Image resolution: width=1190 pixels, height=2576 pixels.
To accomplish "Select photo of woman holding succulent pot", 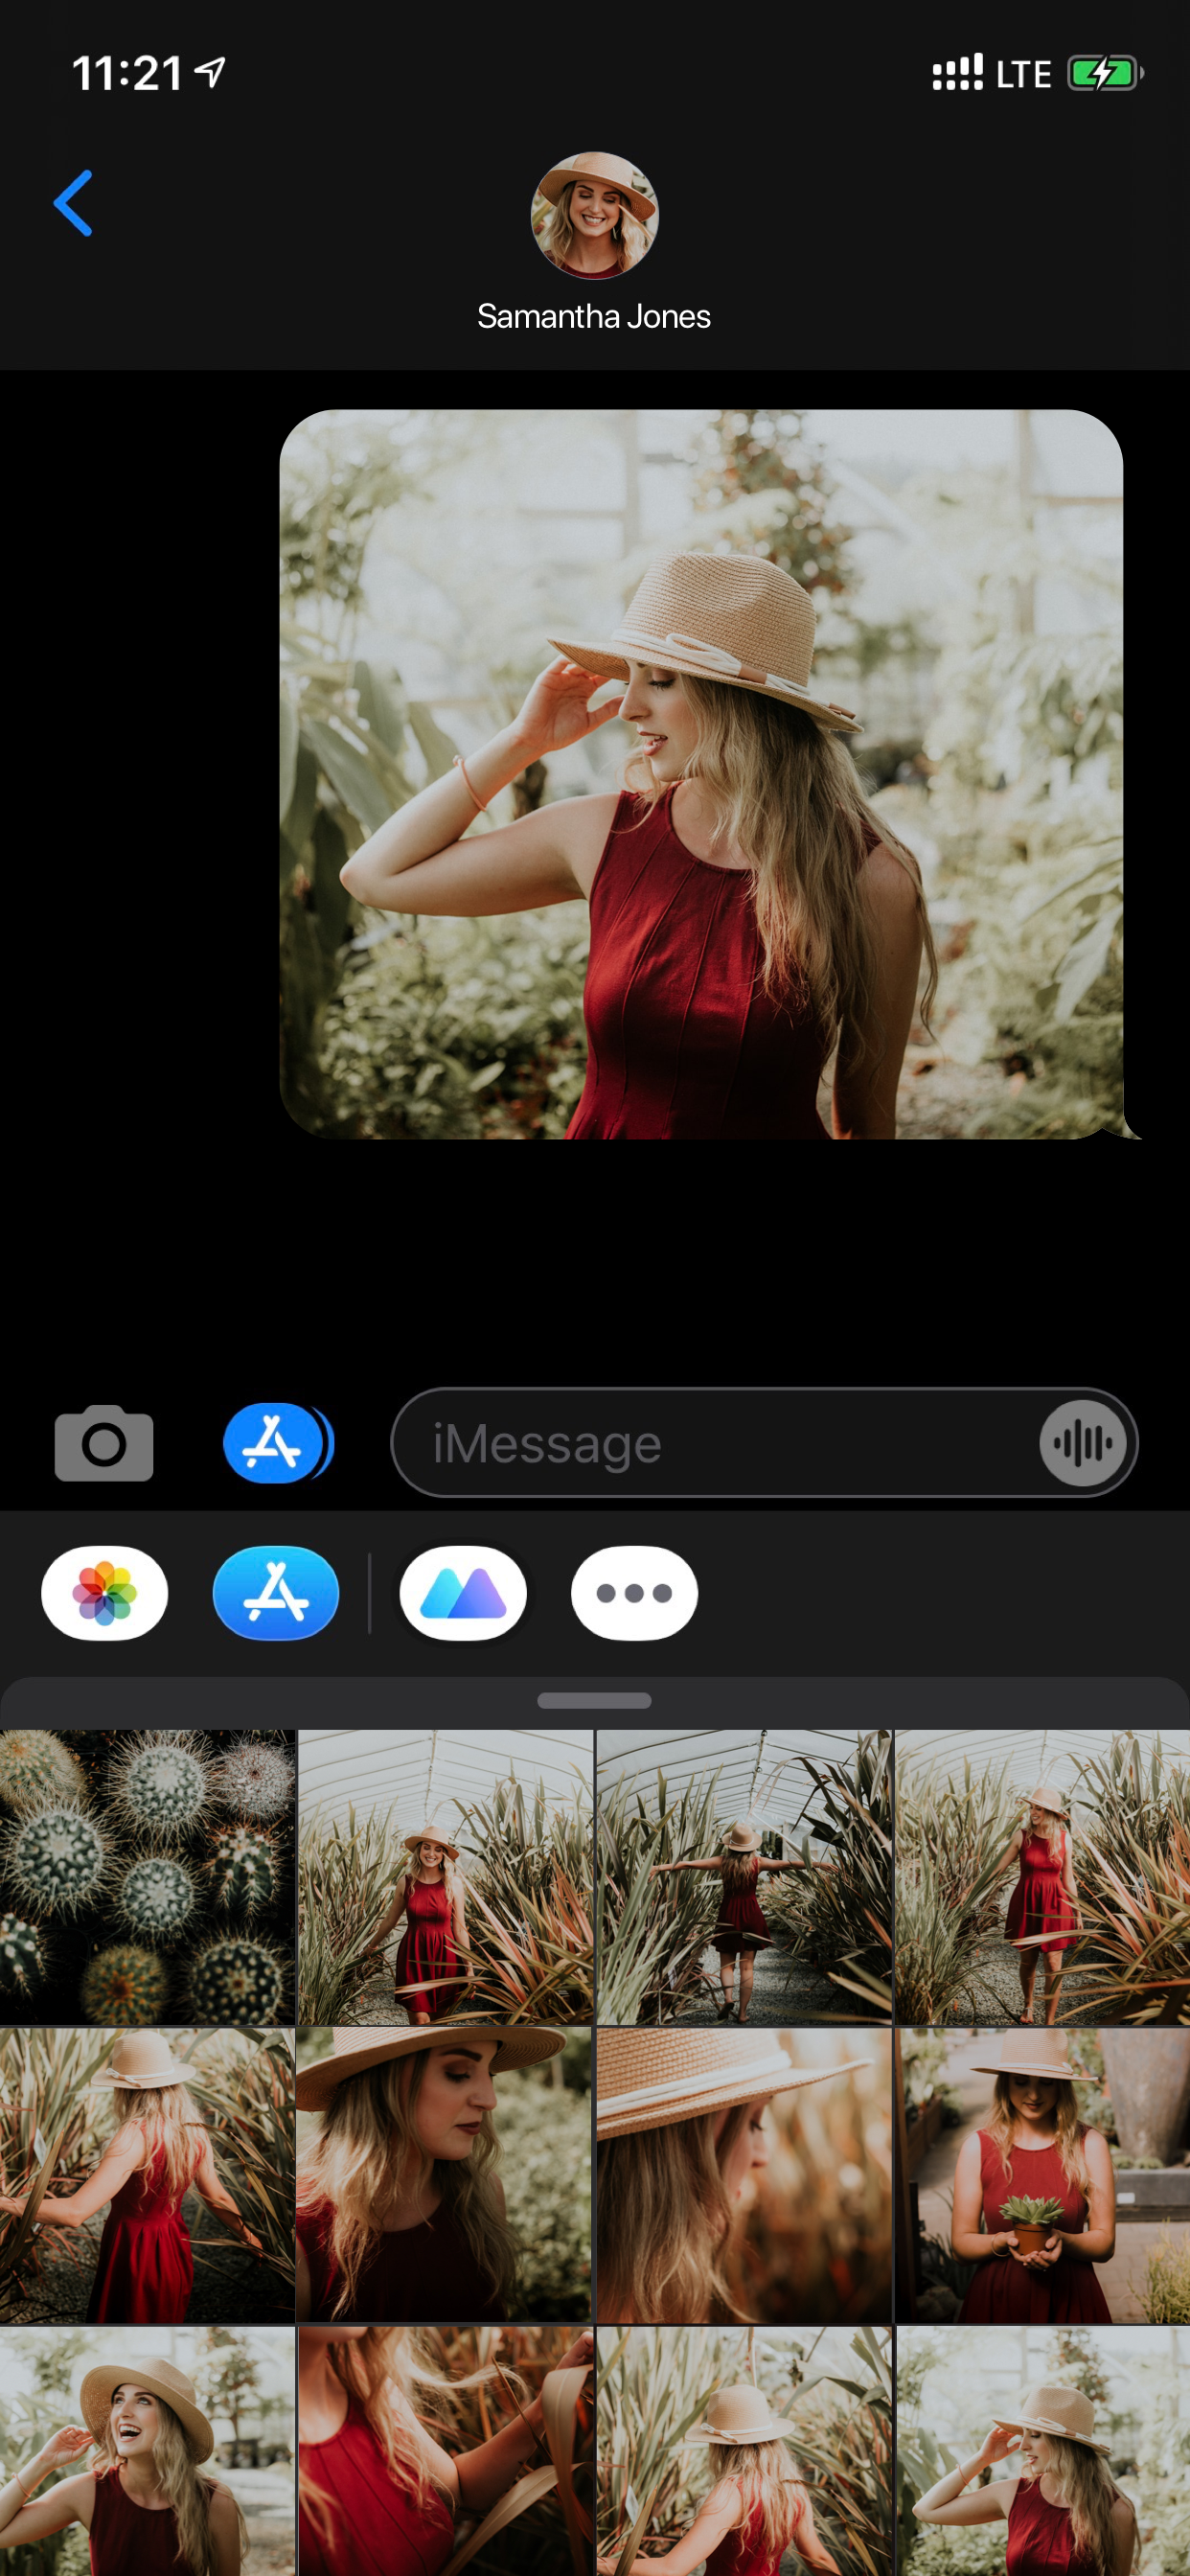I will [1042, 2176].
